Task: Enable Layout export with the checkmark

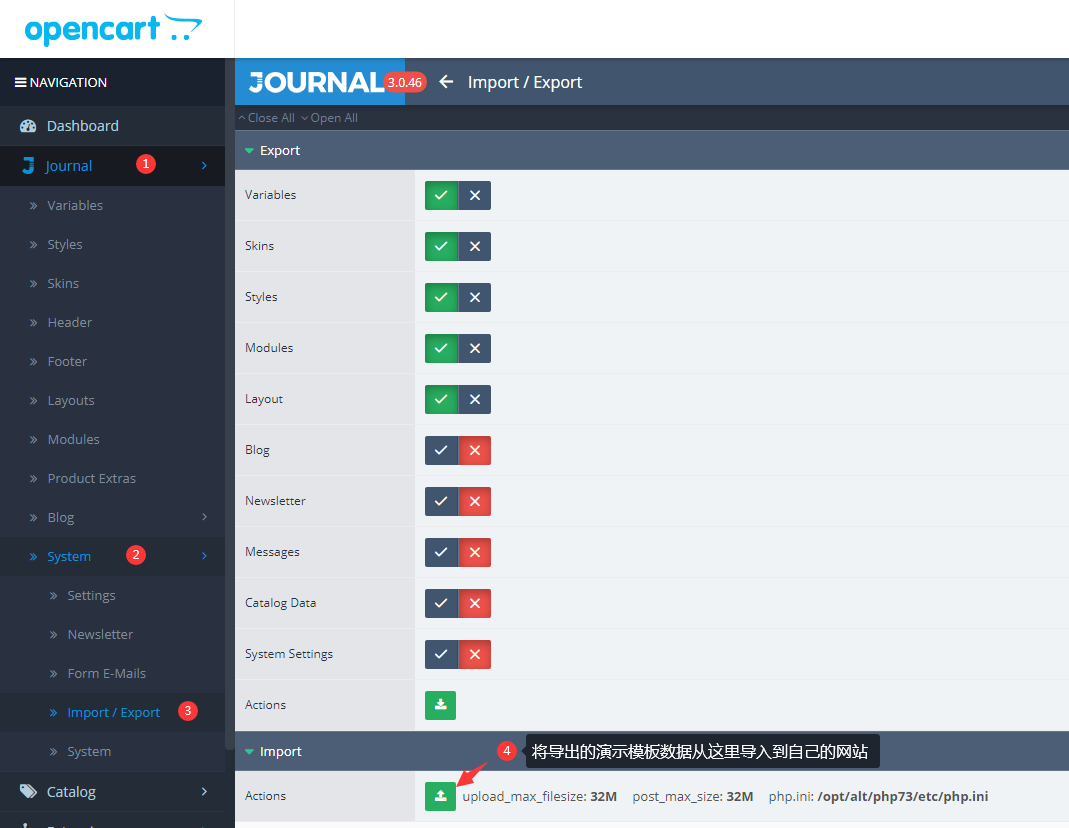Action: (x=441, y=399)
